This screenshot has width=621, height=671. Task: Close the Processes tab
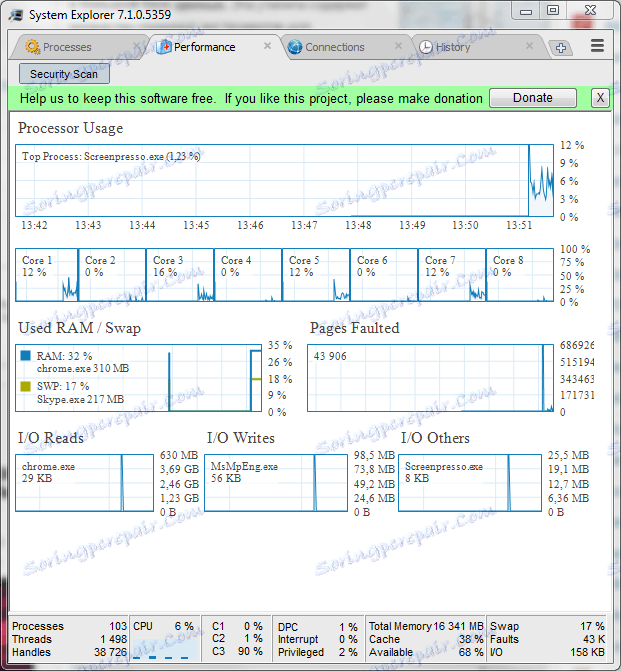(x=136, y=46)
